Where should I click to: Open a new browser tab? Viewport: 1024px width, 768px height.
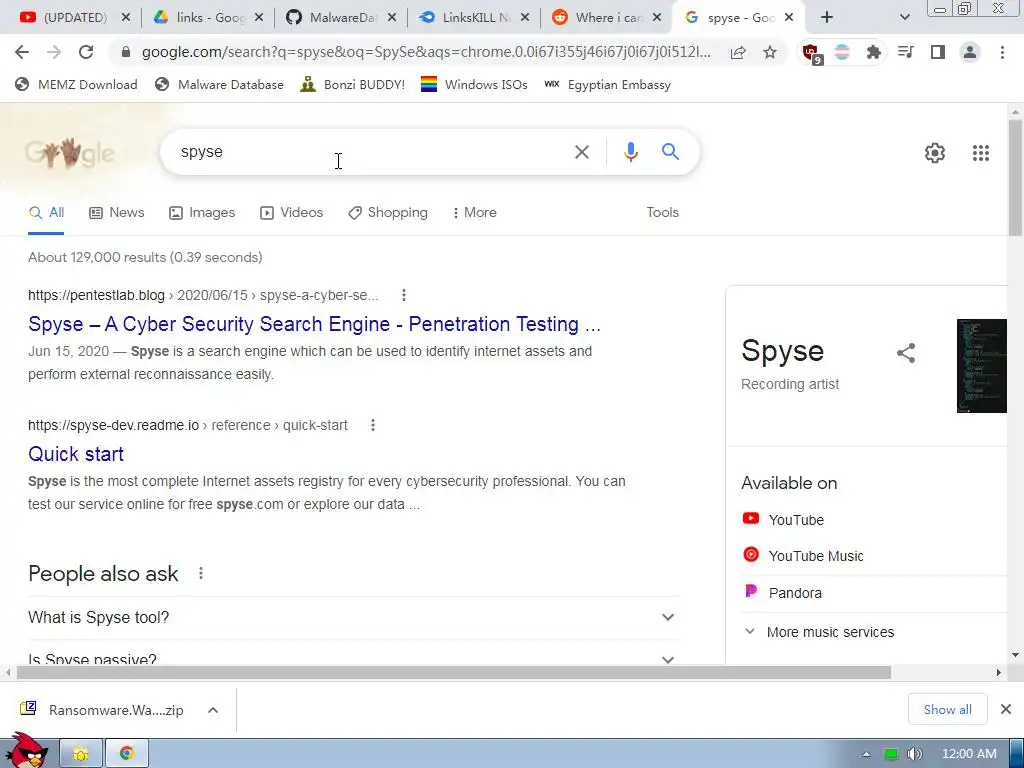pyautogui.click(x=827, y=18)
